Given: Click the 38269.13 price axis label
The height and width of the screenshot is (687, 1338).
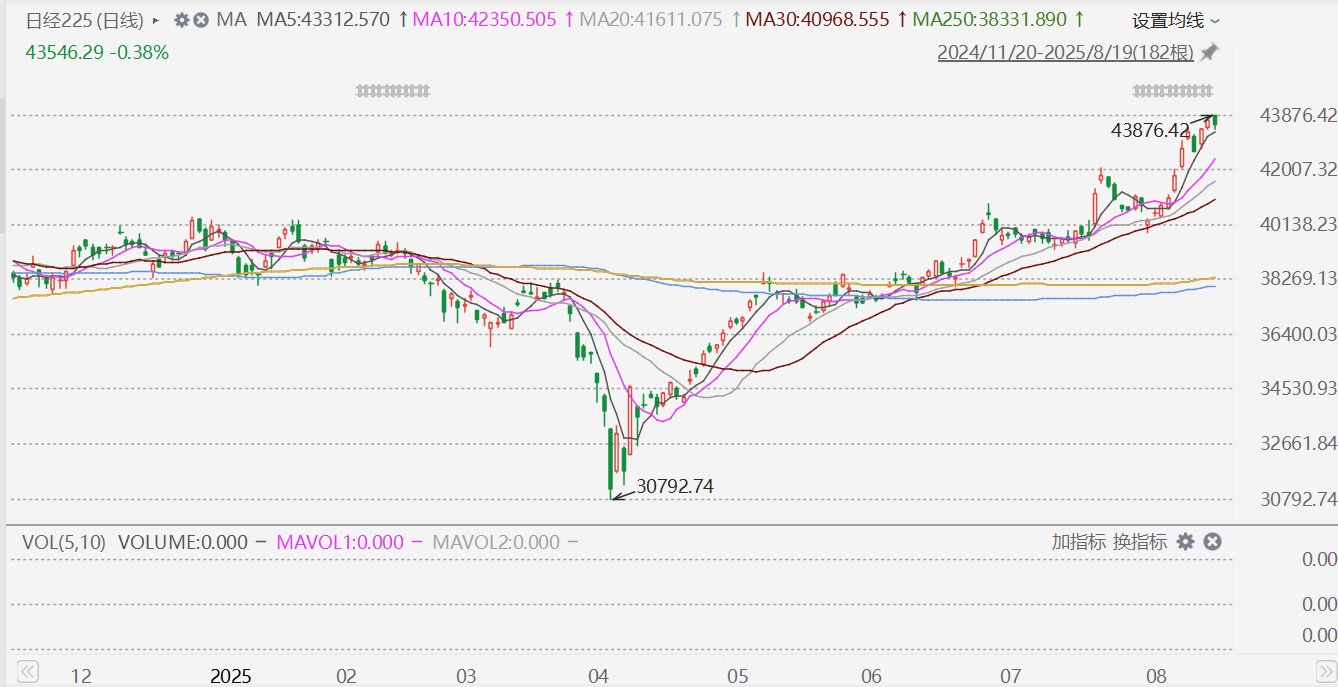Looking at the screenshot, I should pos(1299,278).
